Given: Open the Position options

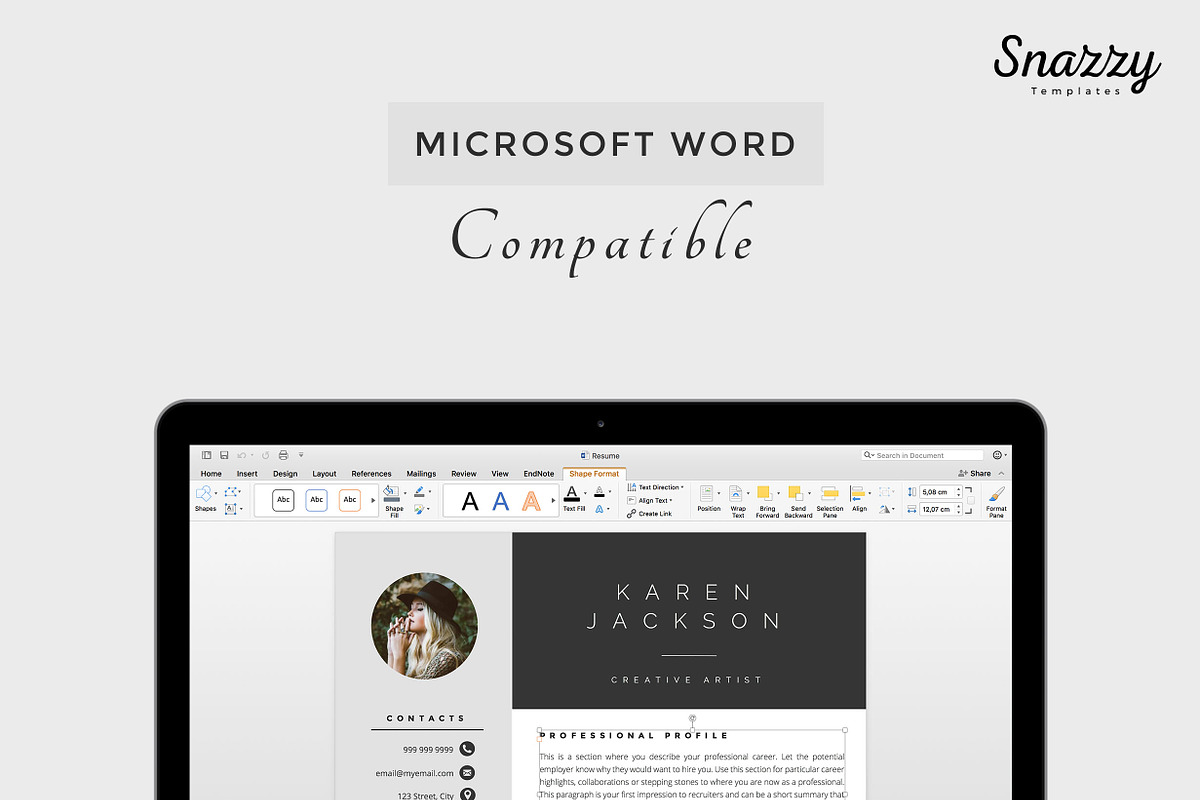Looking at the screenshot, I should pyautogui.click(x=709, y=500).
